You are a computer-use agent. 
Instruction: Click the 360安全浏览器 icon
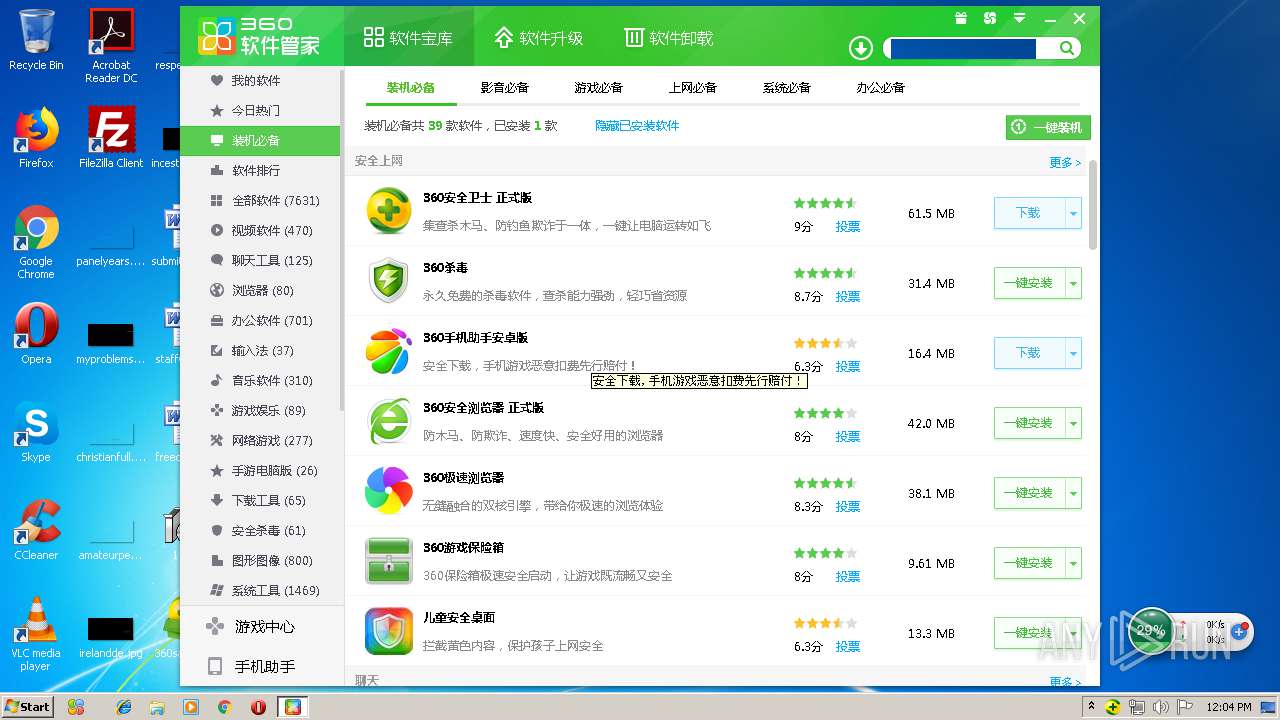coord(388,421)
